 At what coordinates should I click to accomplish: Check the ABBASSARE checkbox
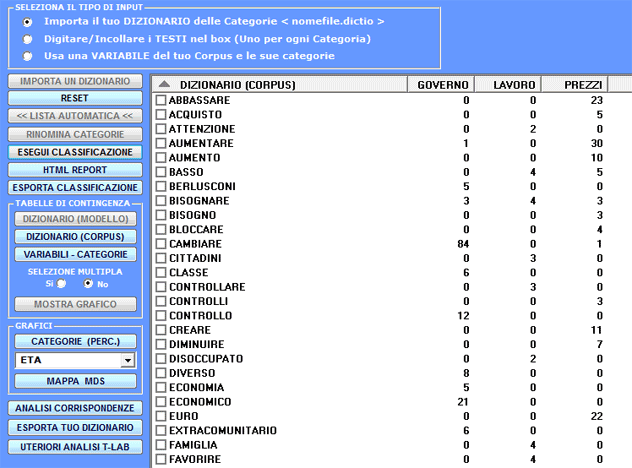point(161,100)
